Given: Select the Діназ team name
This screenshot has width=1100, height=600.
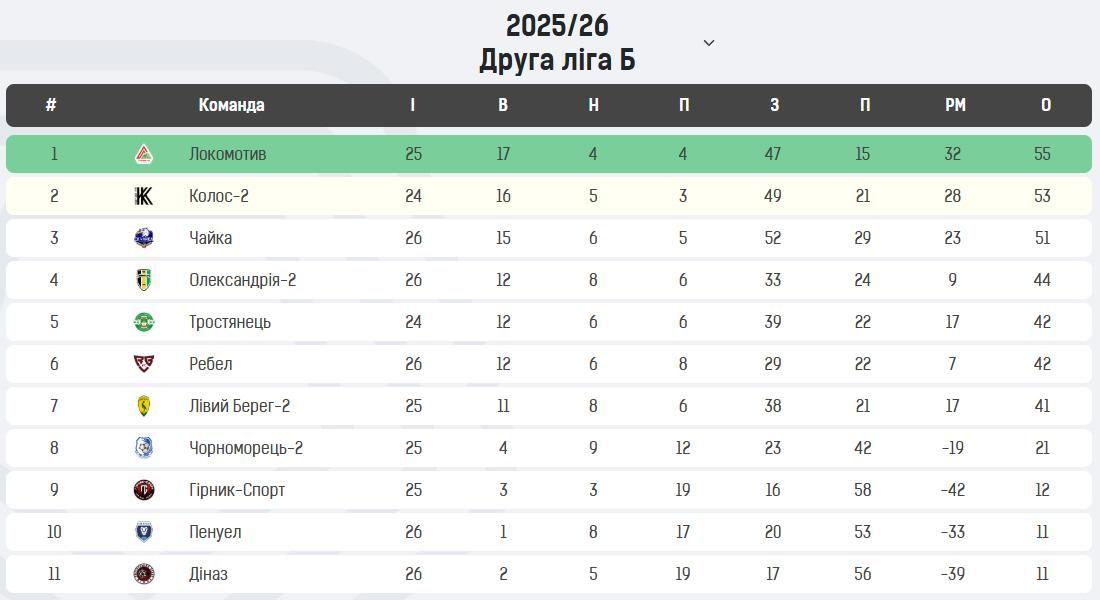Looking at the screenshot, I should 208,574.
